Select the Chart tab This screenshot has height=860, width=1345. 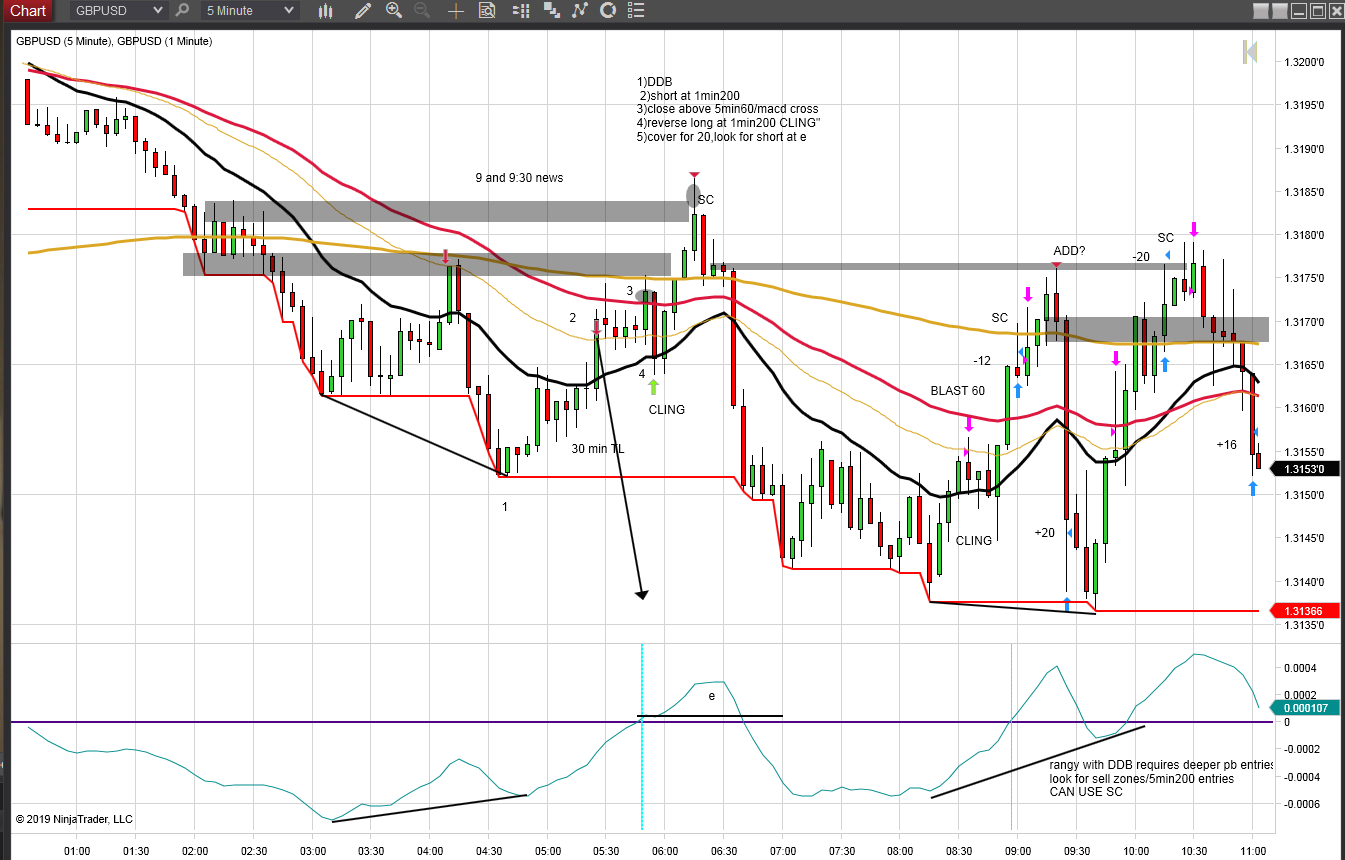pos(28,11)
